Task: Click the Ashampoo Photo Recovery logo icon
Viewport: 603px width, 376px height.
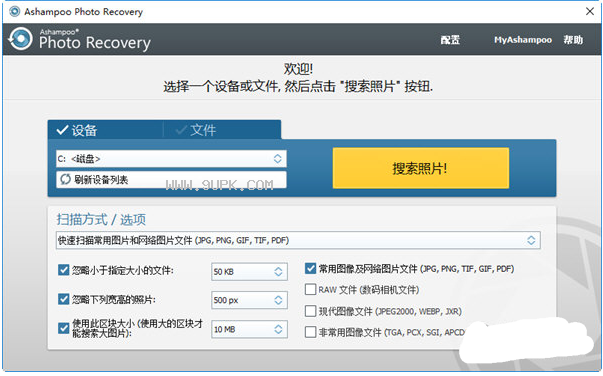Action: (20, 39)
